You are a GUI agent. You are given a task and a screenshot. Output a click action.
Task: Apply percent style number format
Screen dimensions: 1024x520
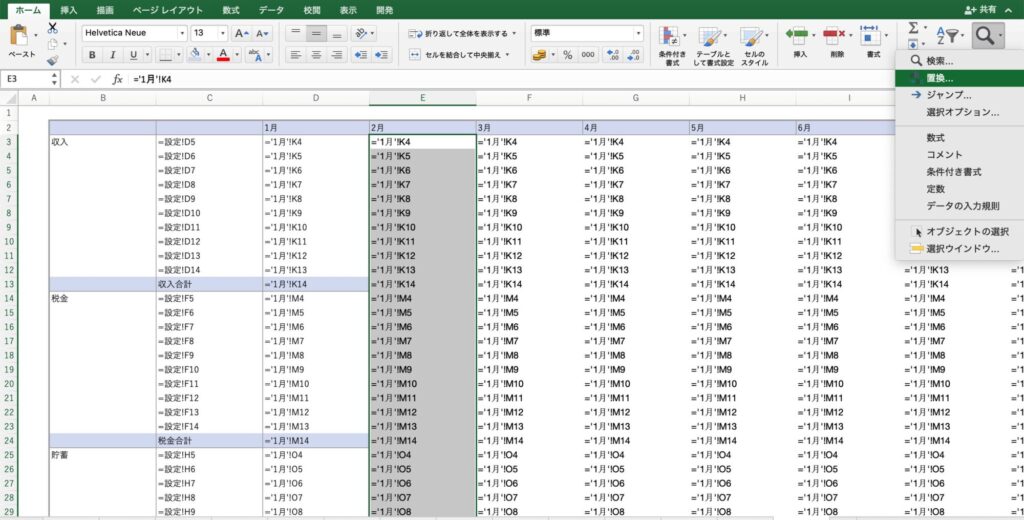[567, 55]
